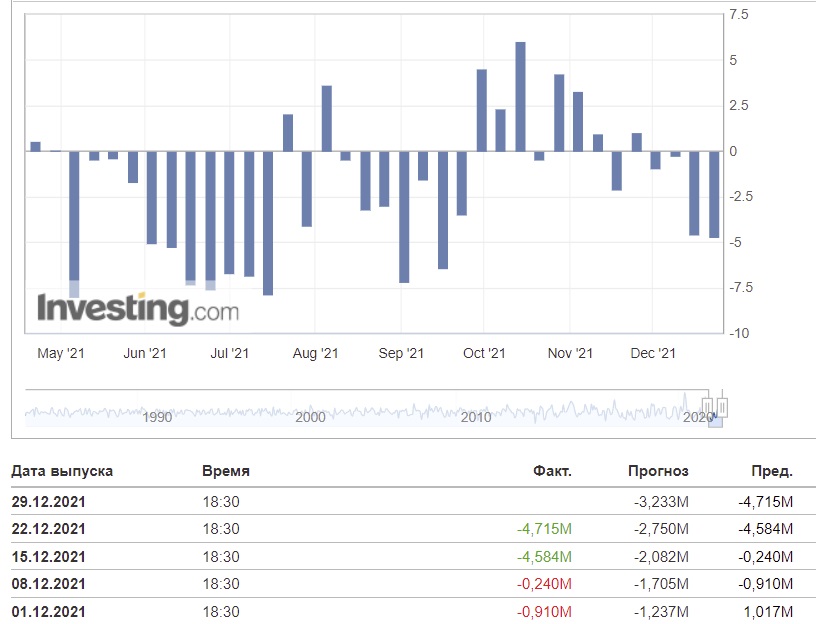This screenshot has width=816, height=624.
Task: Click the red actual value -0,910M
Action: [x=545, y=610]
